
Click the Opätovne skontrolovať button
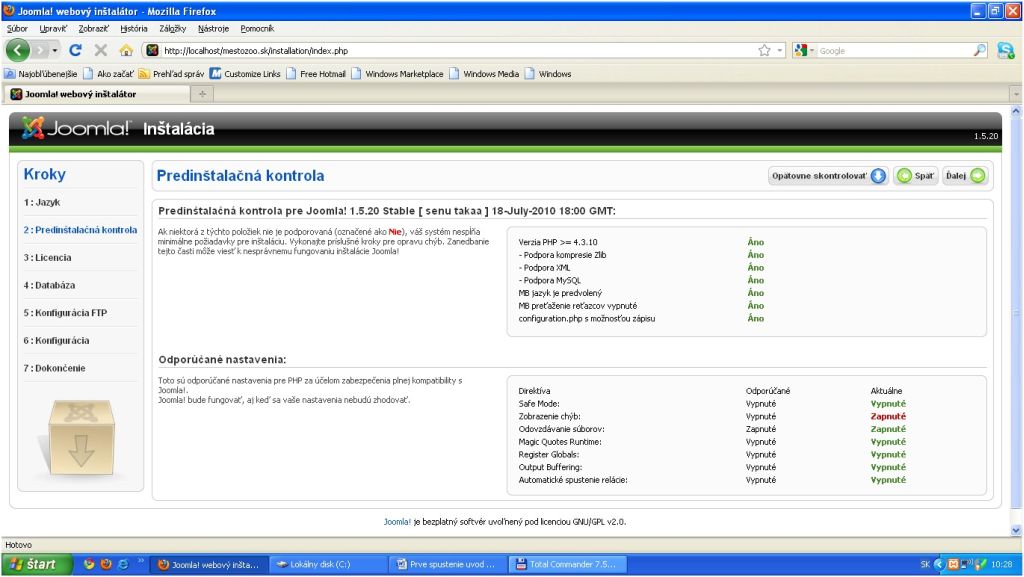(x=828, y=176)
